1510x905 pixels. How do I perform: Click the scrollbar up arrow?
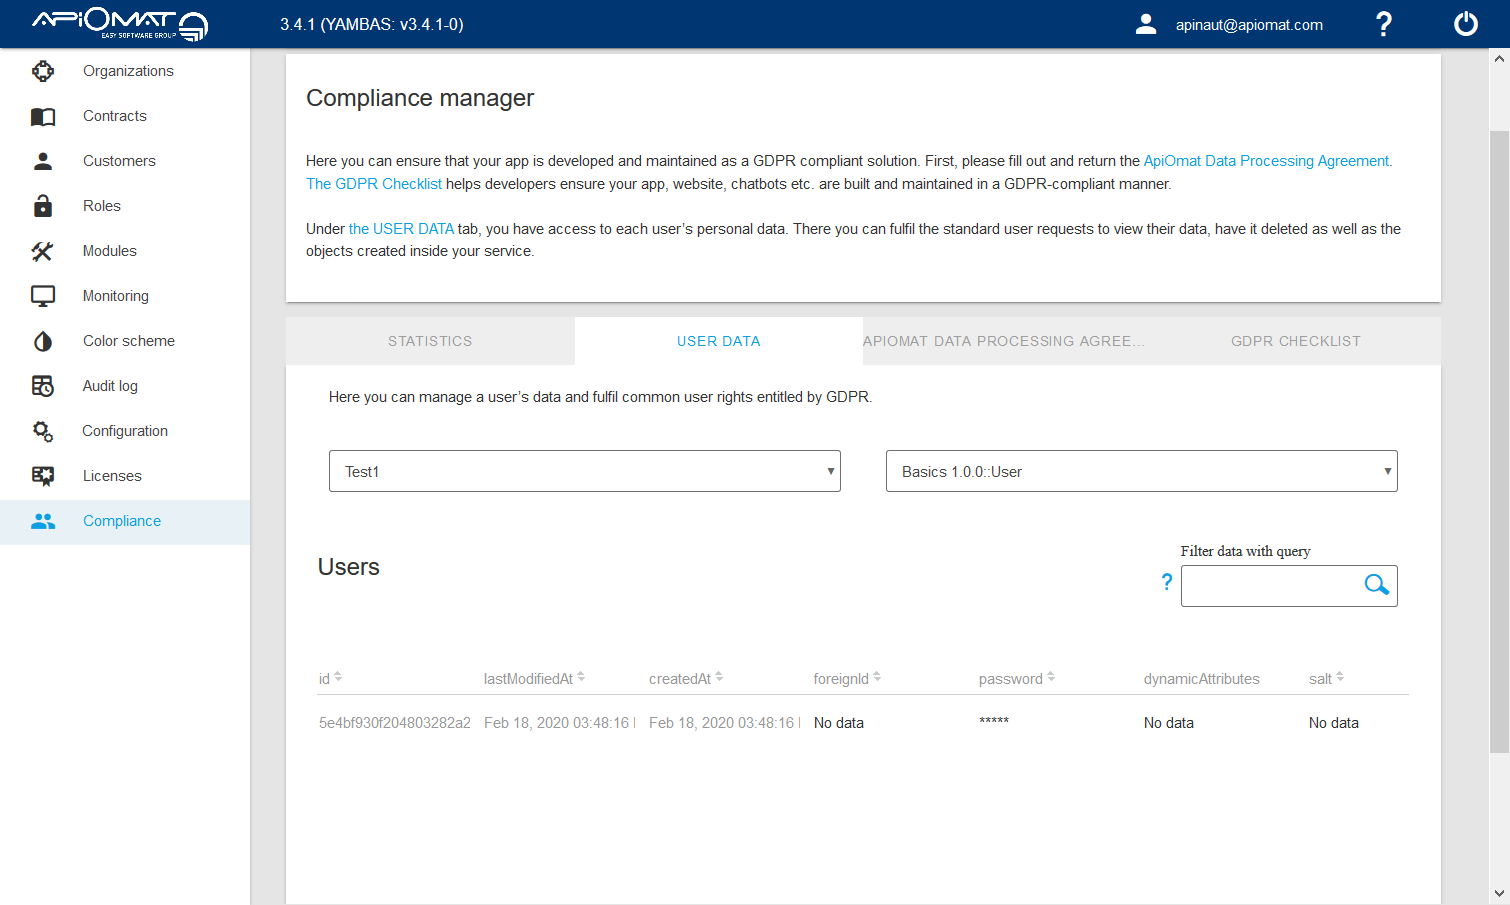pos(1499,59)
